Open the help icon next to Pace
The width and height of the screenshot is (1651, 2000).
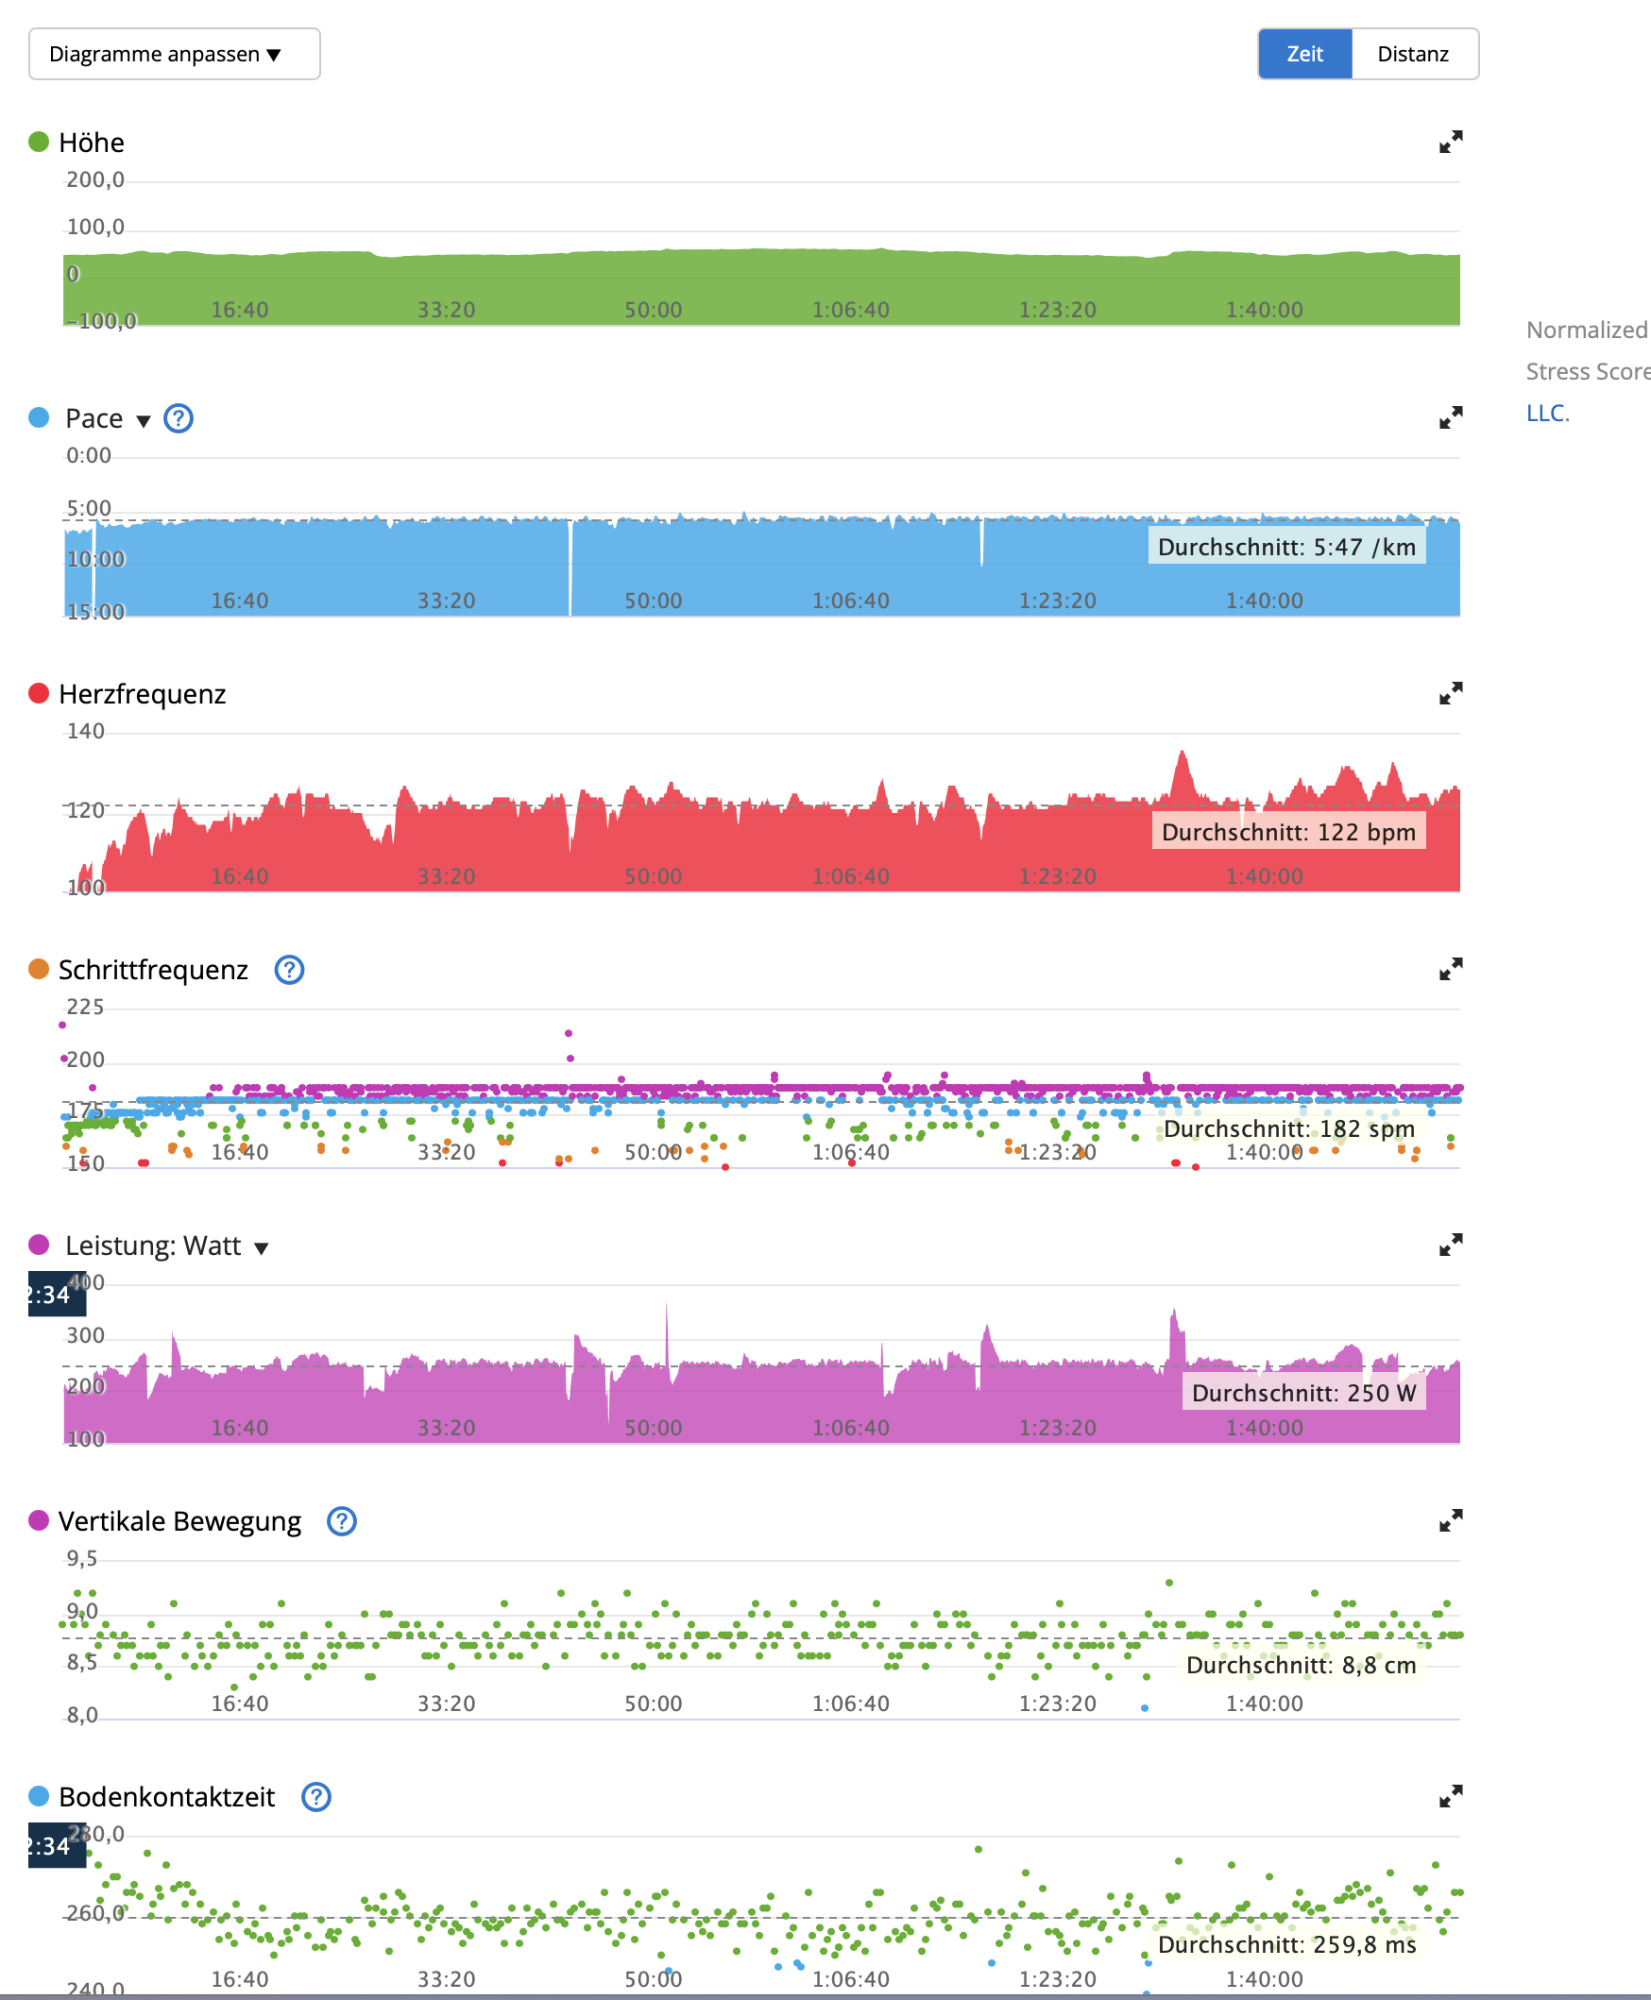(178, 418)
